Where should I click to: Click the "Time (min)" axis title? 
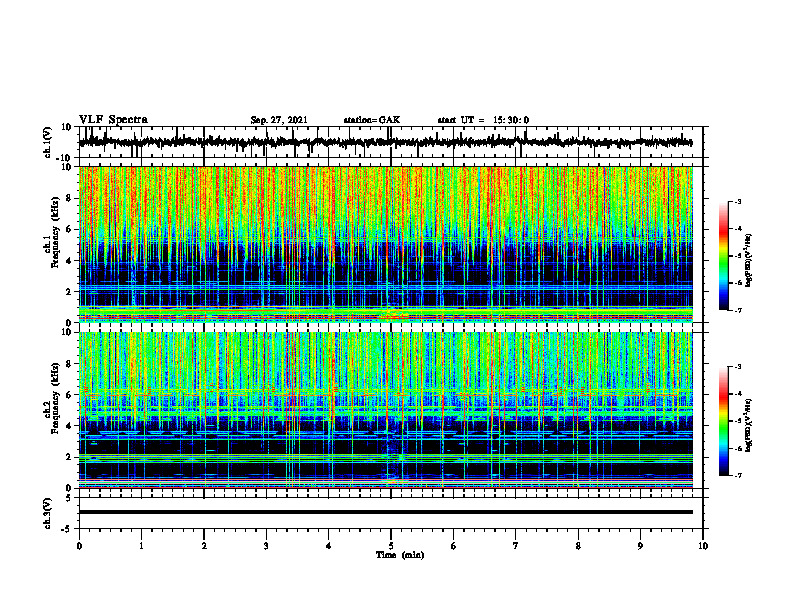[x=400, y=555]
